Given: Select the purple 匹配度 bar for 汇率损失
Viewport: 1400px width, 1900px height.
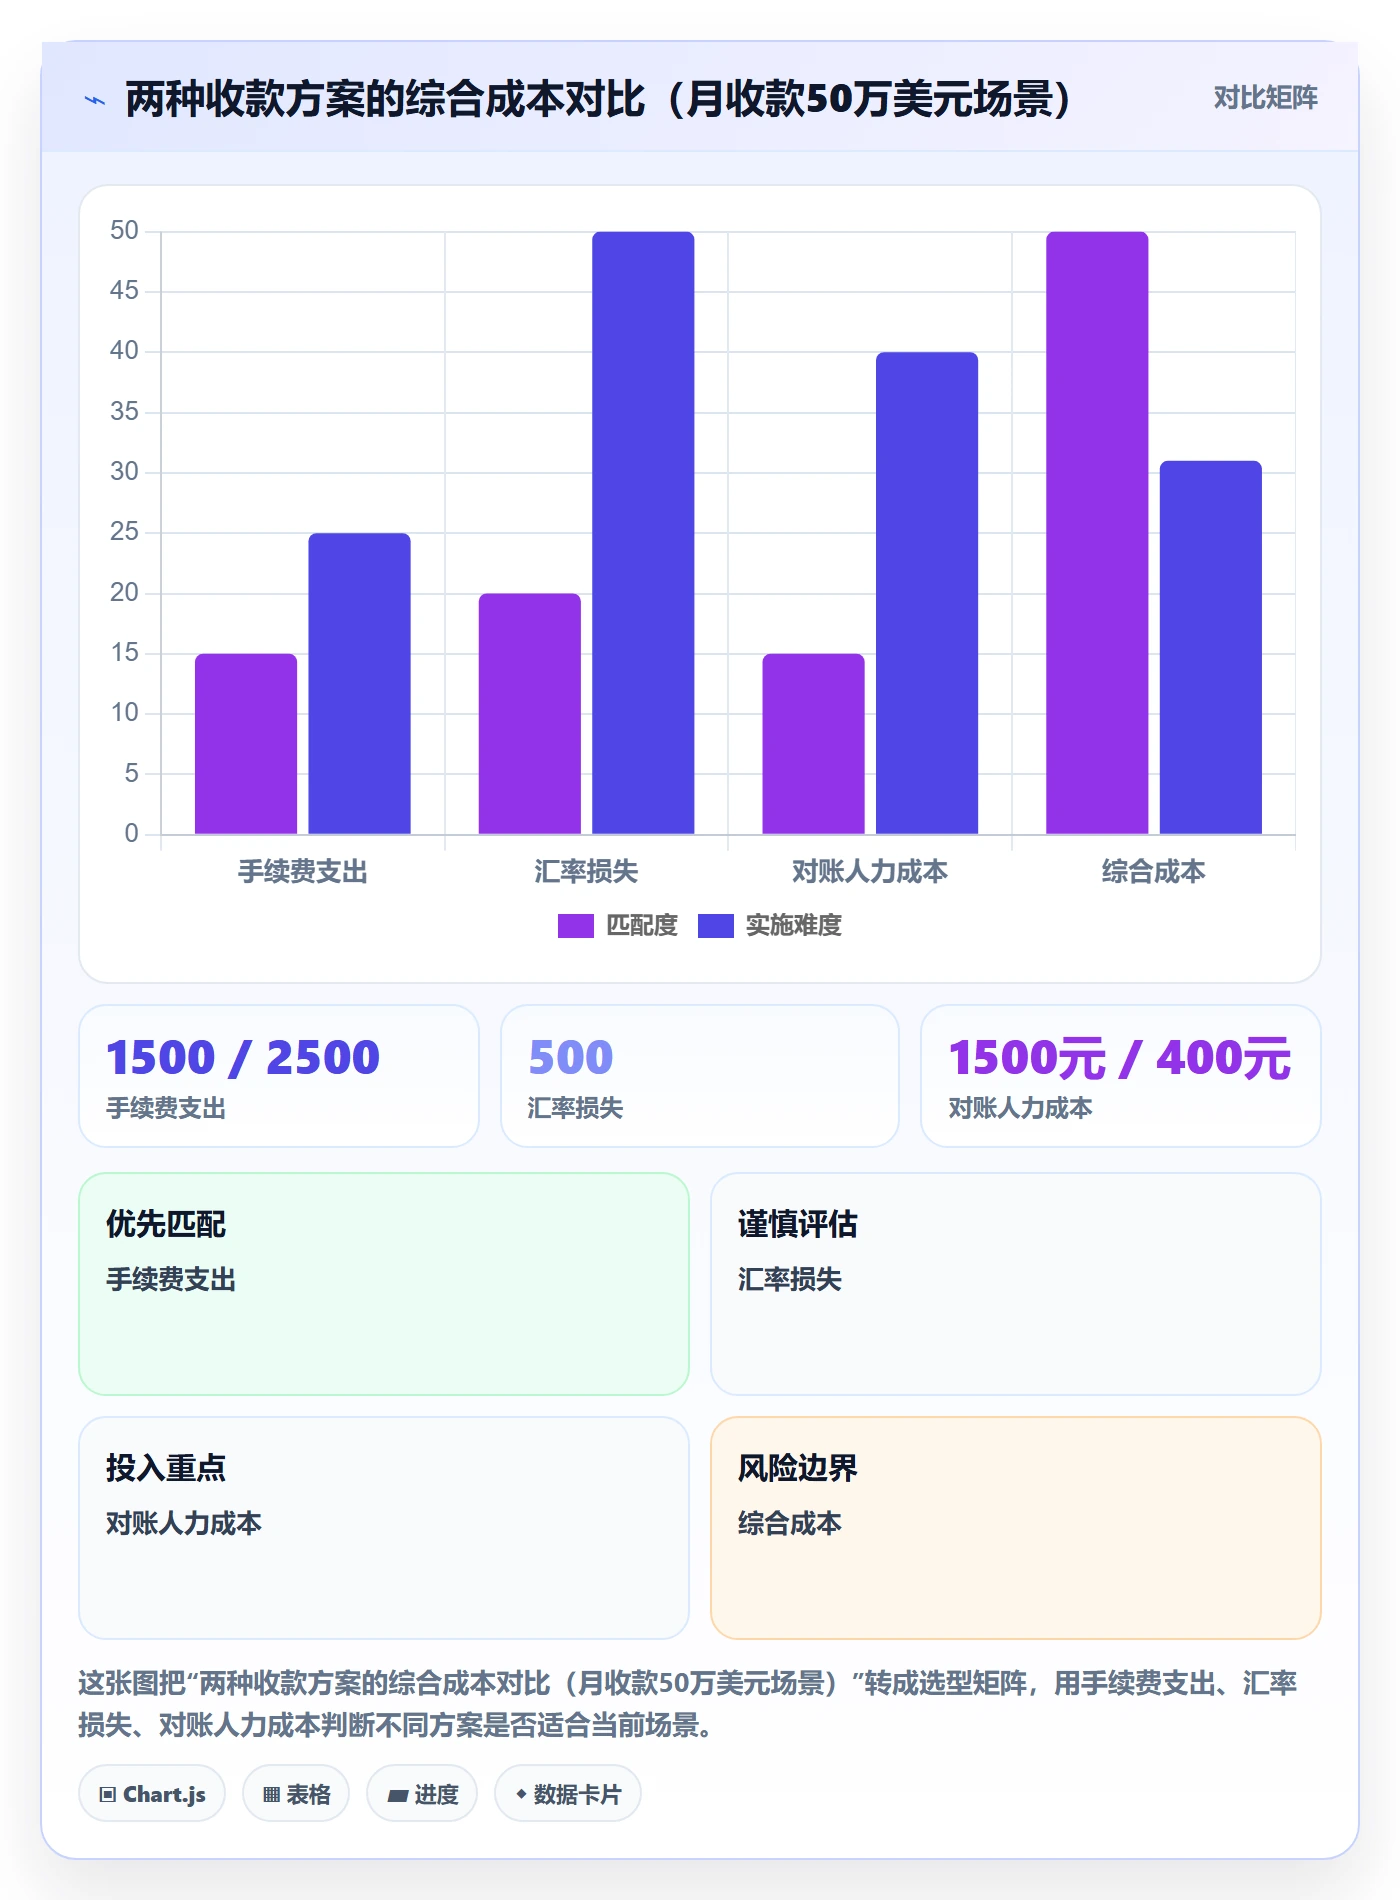Looking at the screenshot, I should tap(529, 713).
